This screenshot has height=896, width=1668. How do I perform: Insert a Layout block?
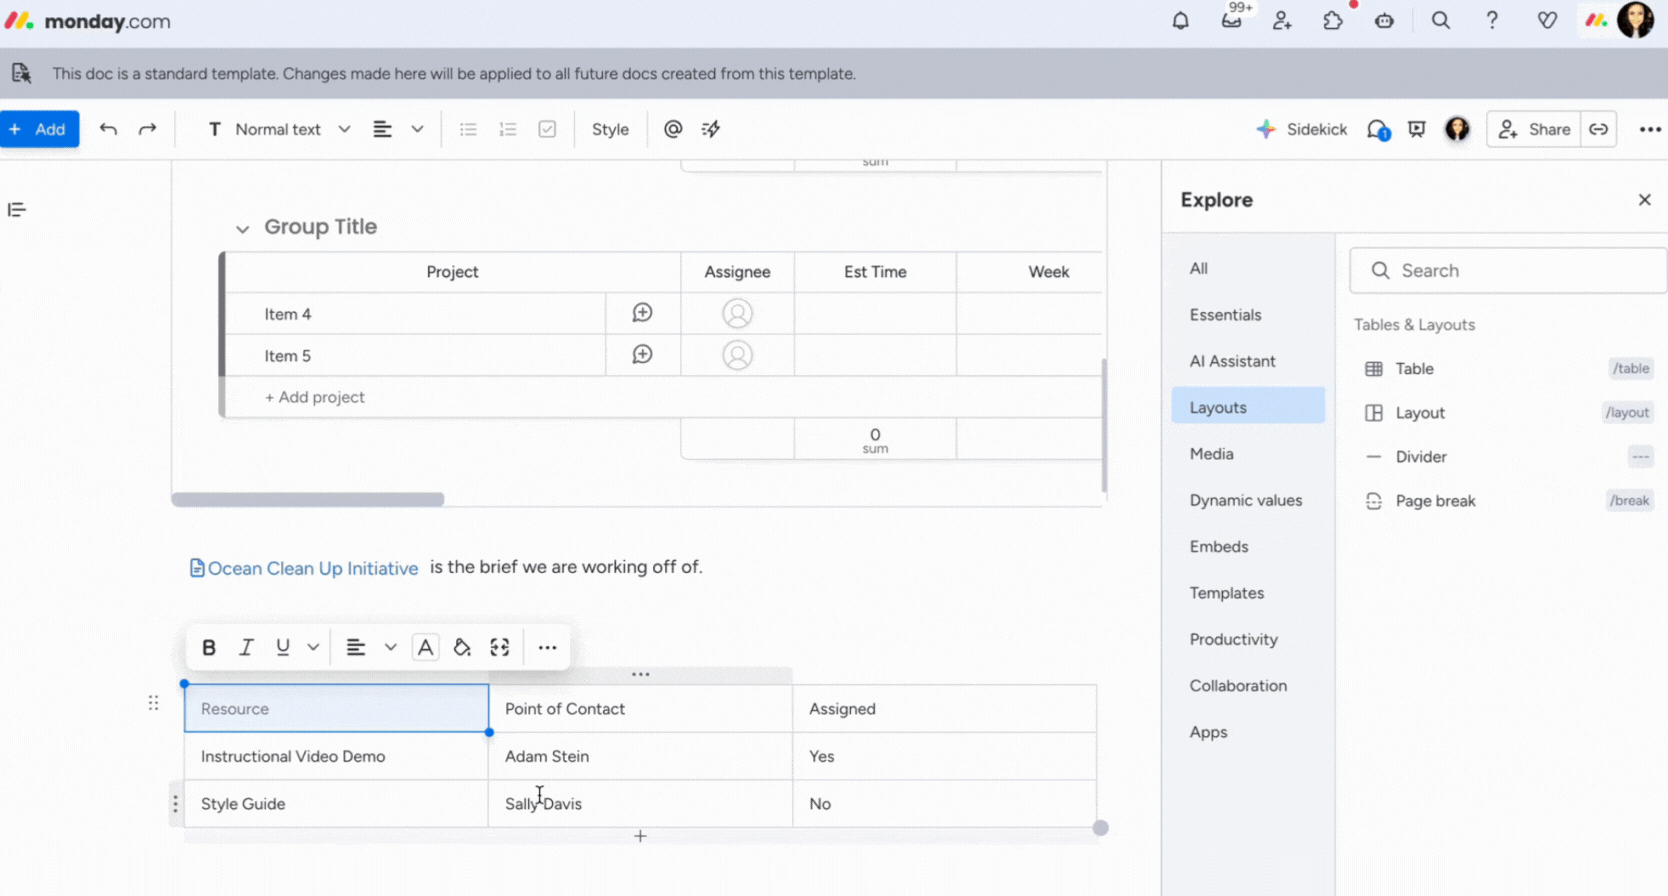point(1507,413)
